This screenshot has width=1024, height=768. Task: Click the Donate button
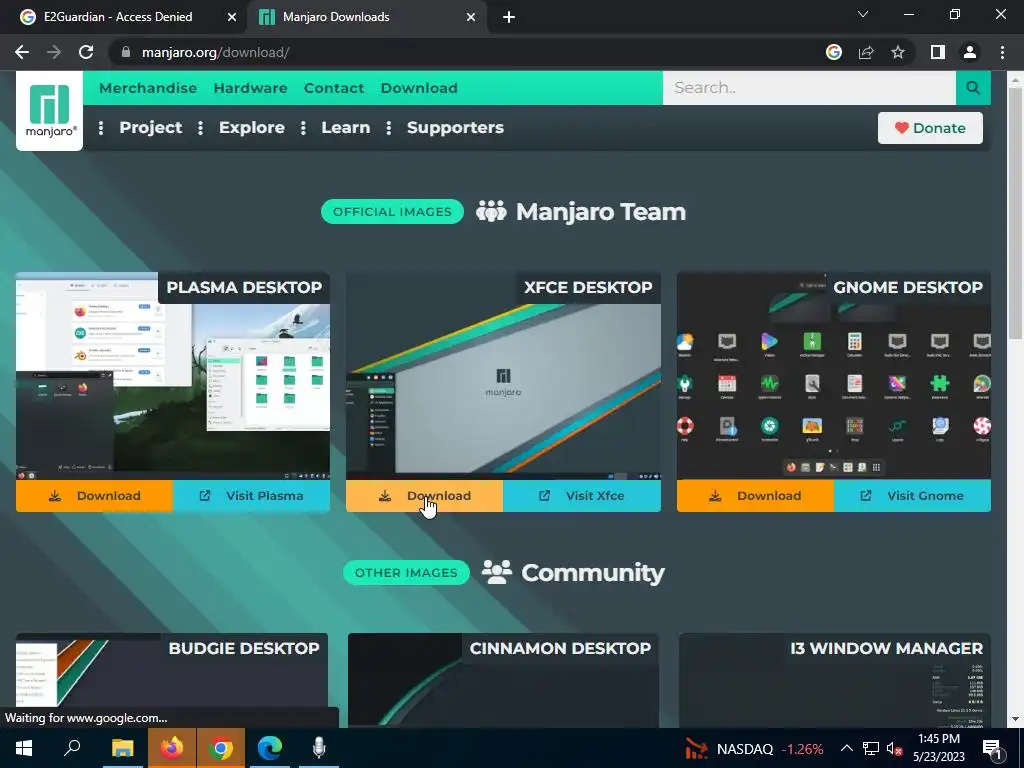click(930, 128)
